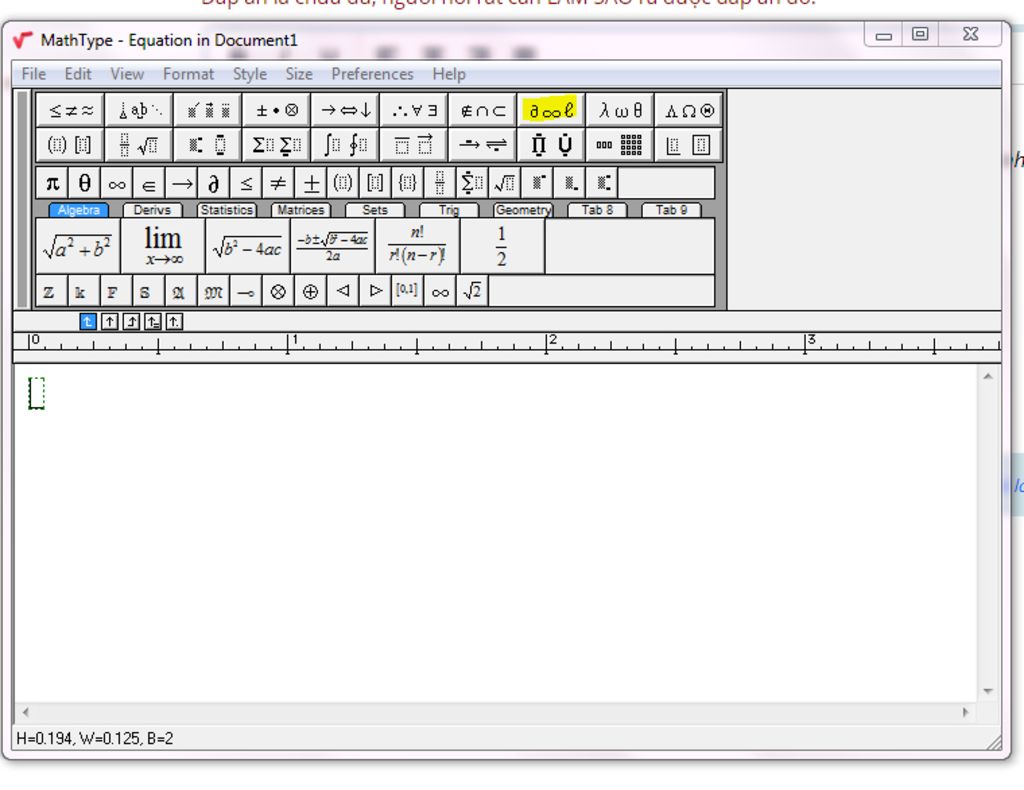The image size is (1024, 790).
Task: Insert the circled plus symbol
Action: (x=310, y=291)
